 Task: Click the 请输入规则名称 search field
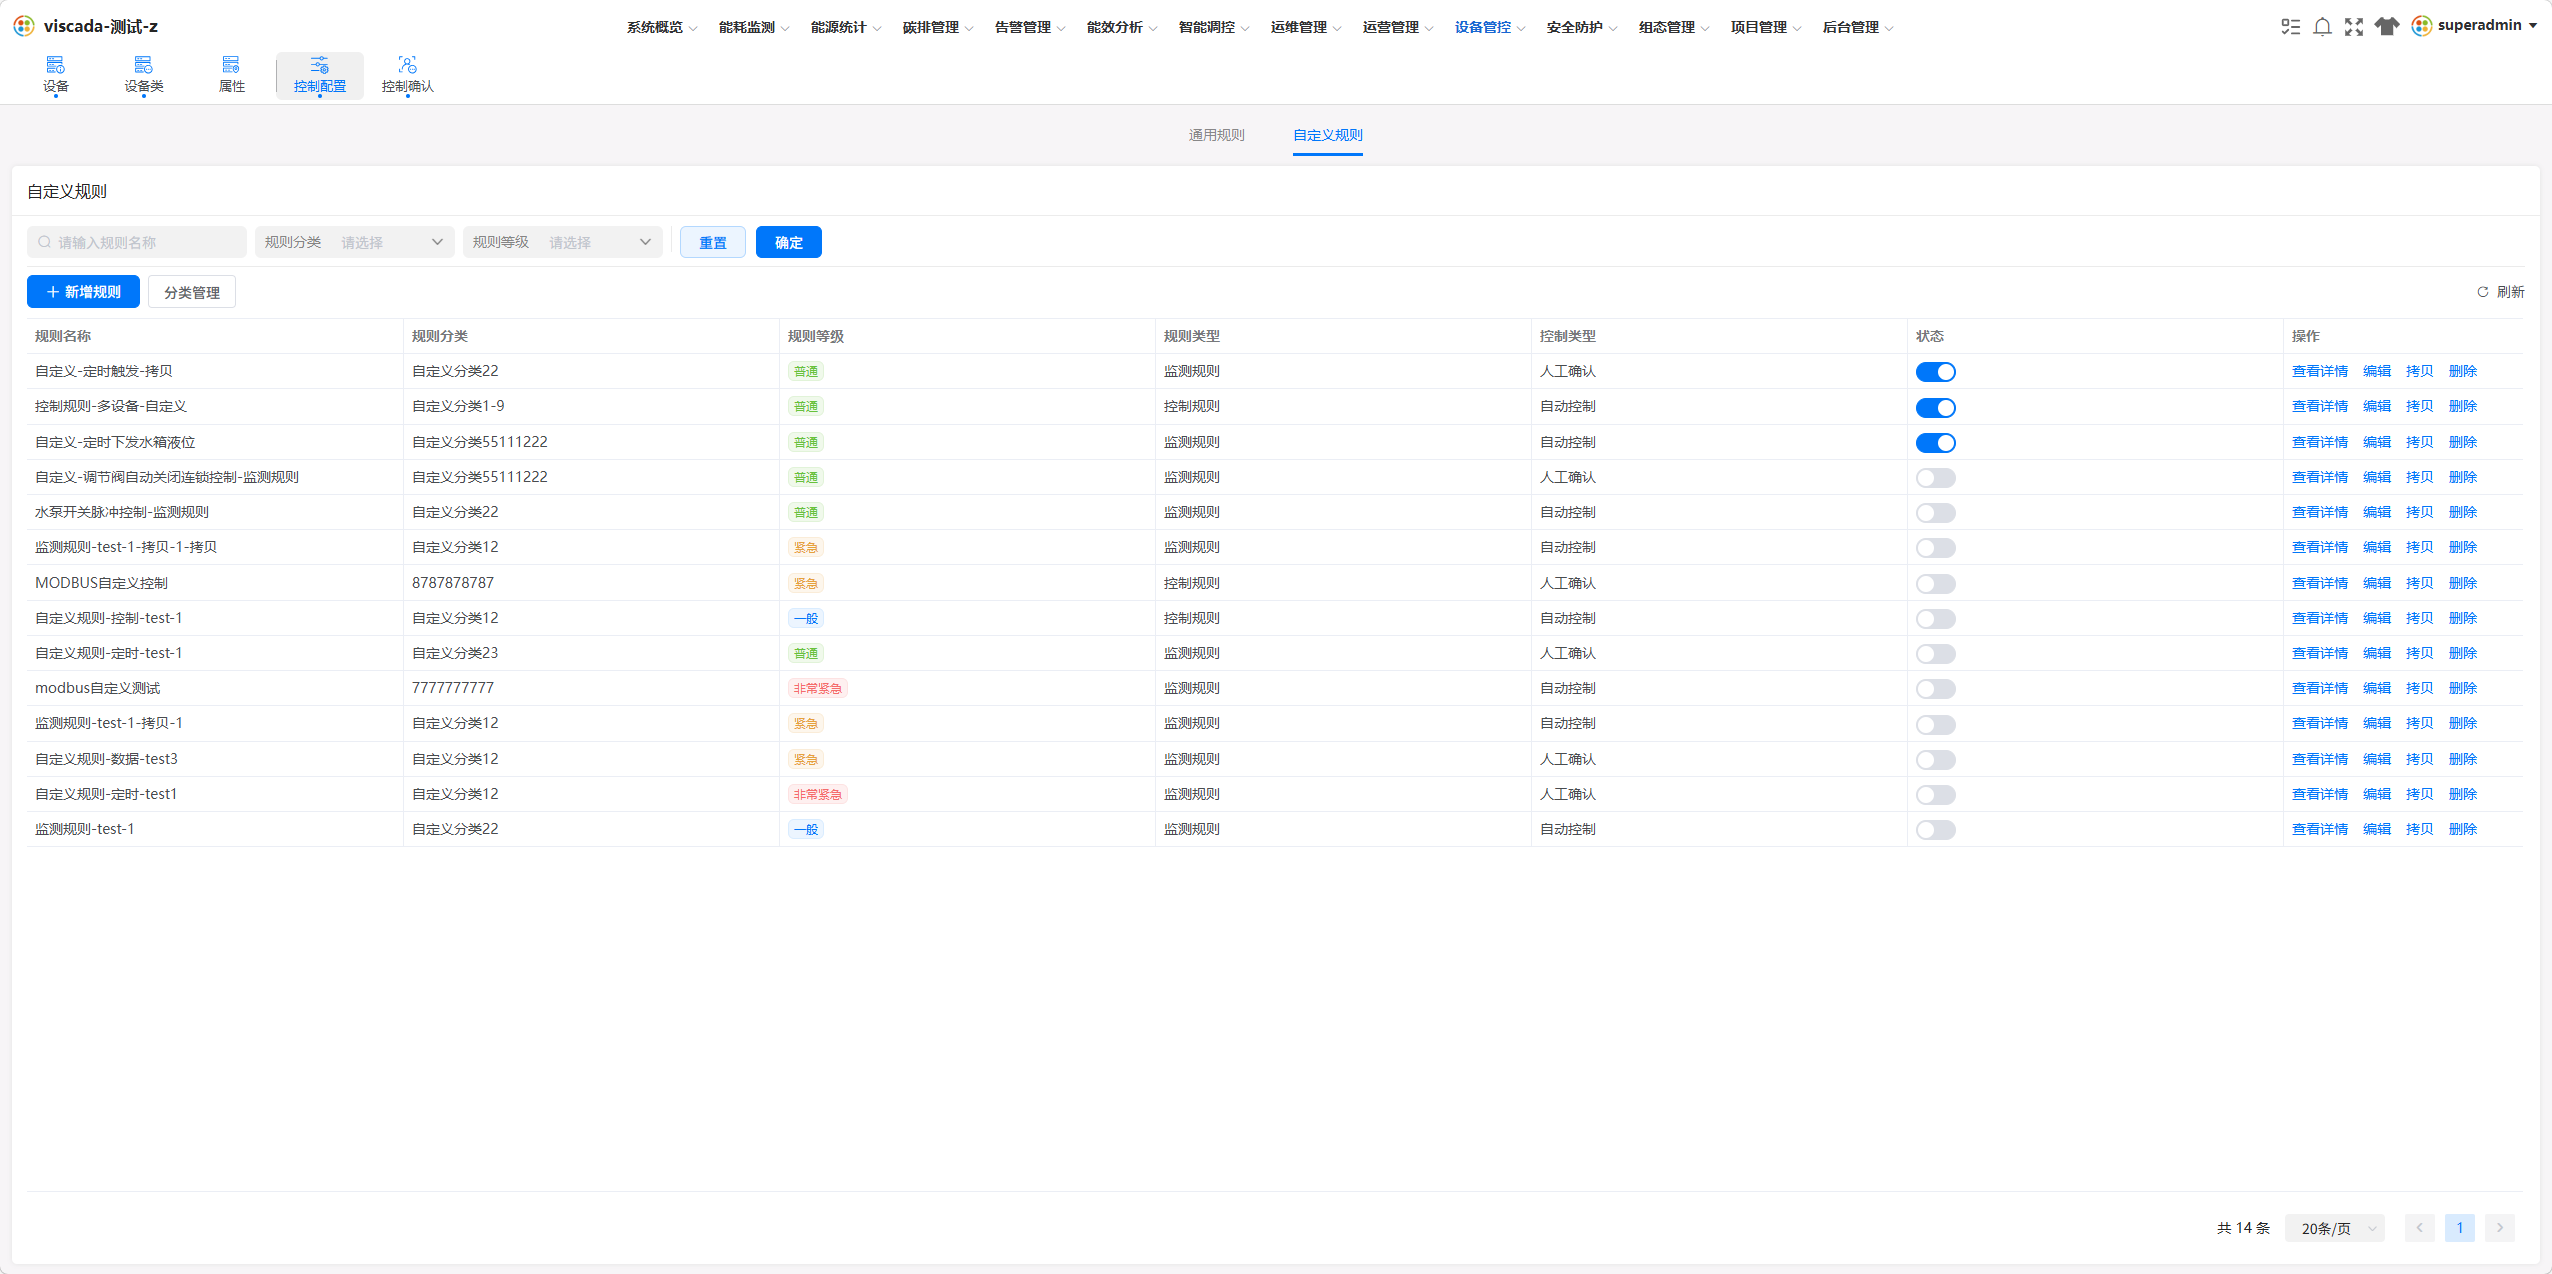(137, 242)
